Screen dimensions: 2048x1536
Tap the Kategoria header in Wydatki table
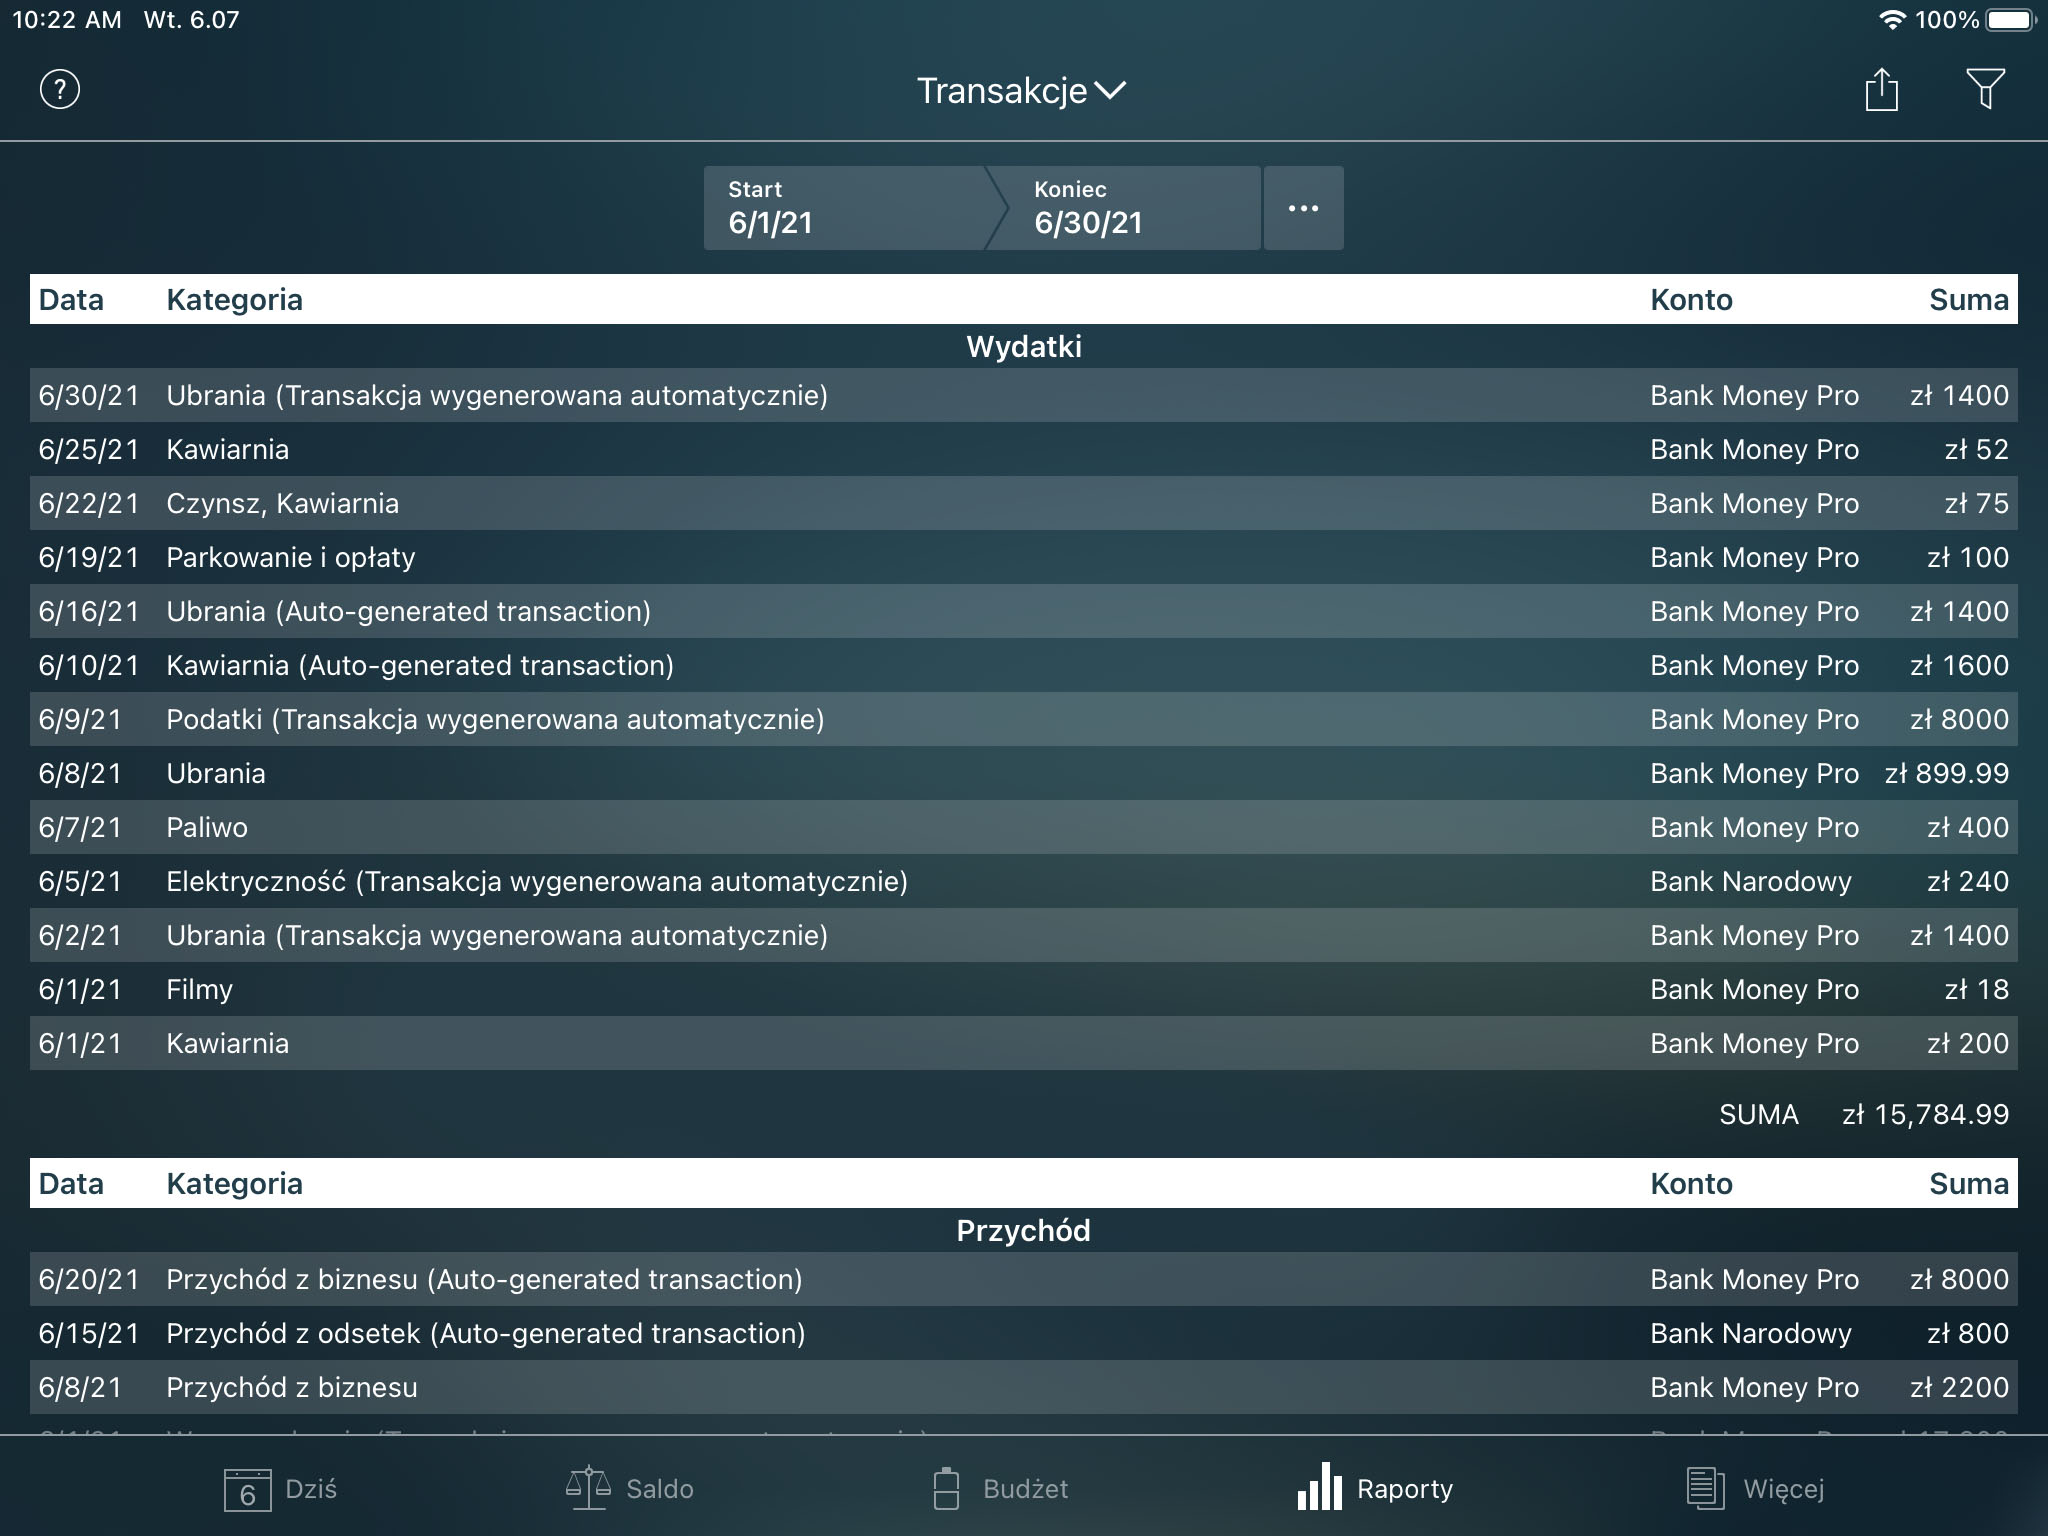pyautogui.click(x=234, y=300)
